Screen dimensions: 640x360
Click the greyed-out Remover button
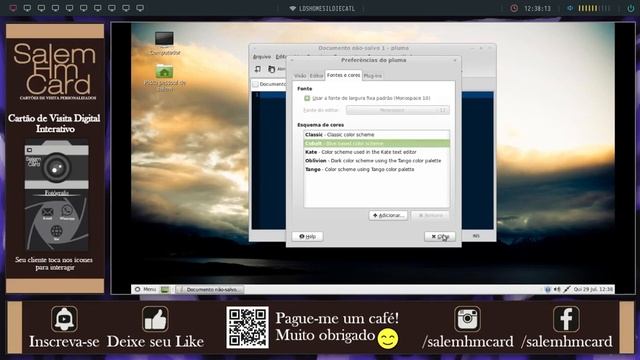[431, 215]
